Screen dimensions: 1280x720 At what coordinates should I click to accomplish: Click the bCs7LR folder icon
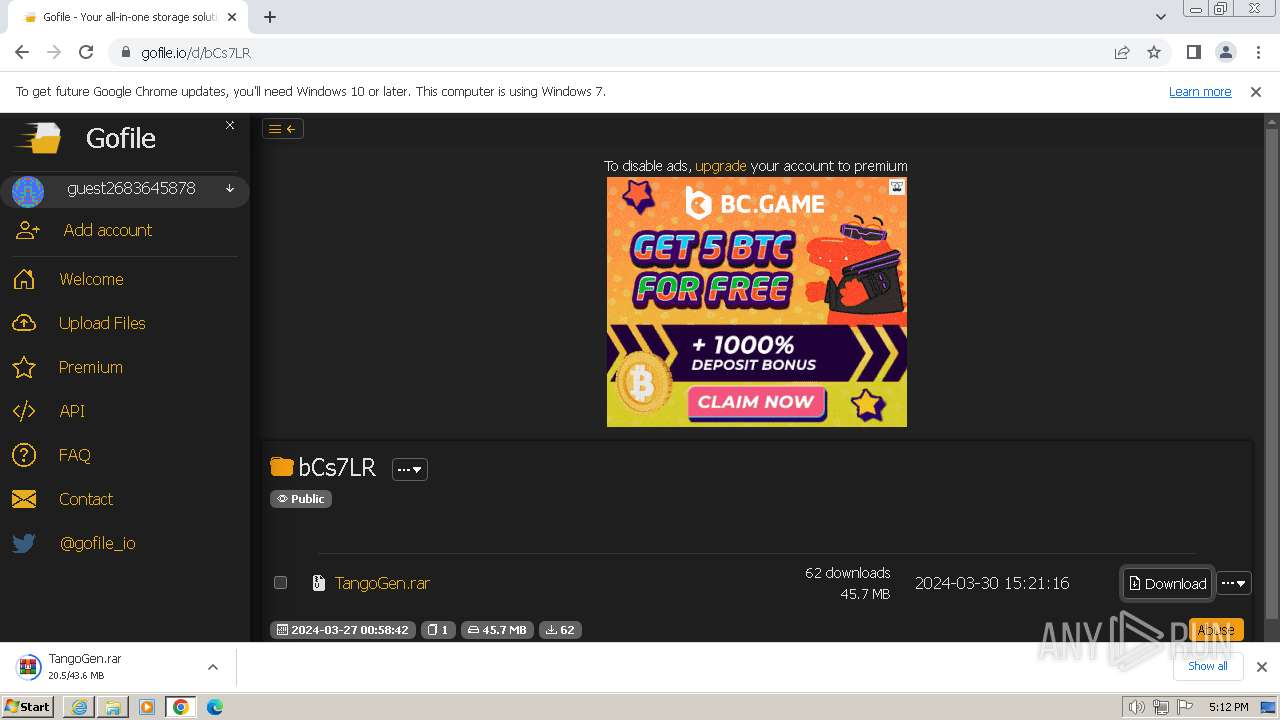point(282,467)
